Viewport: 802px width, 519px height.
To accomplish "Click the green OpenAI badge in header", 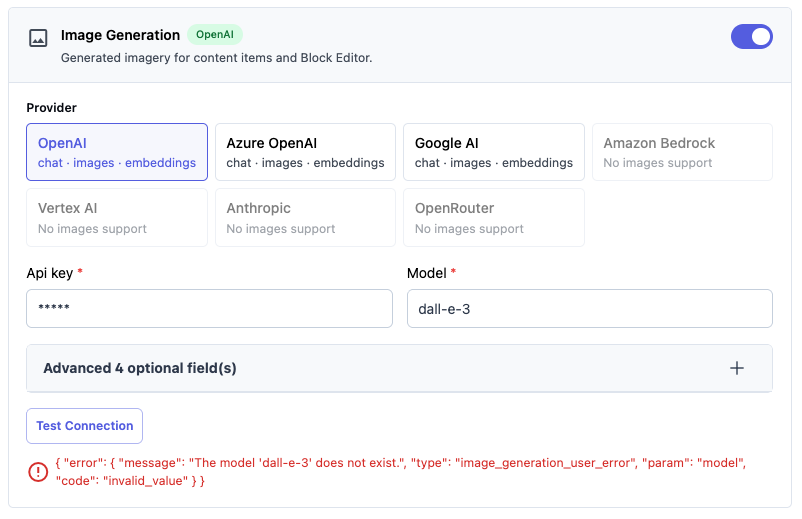I will (x=215, y=35).
